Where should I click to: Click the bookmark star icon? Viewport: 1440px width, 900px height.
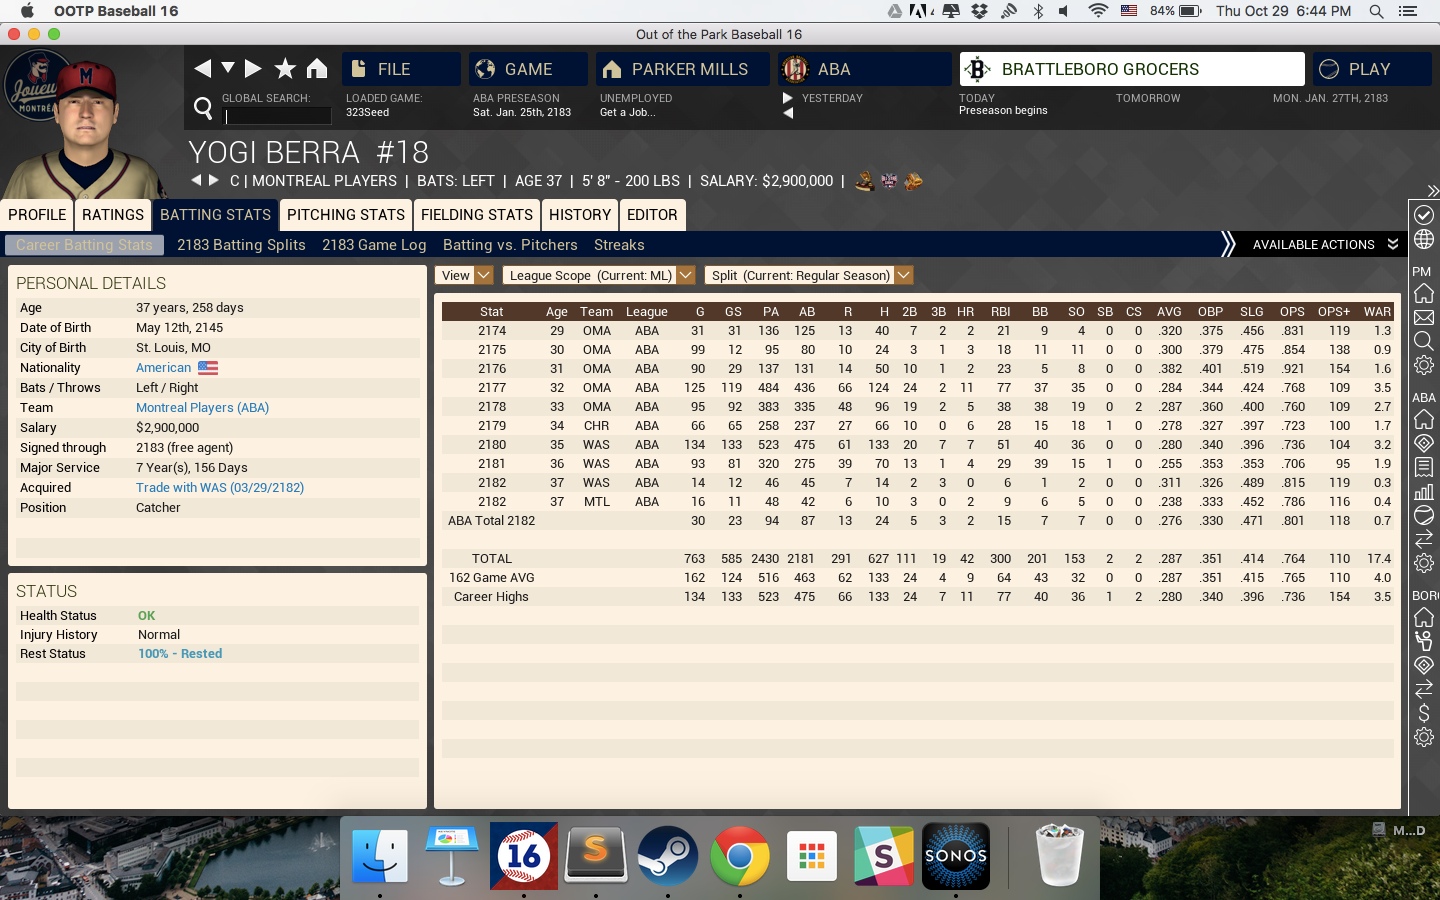(285, 68)
